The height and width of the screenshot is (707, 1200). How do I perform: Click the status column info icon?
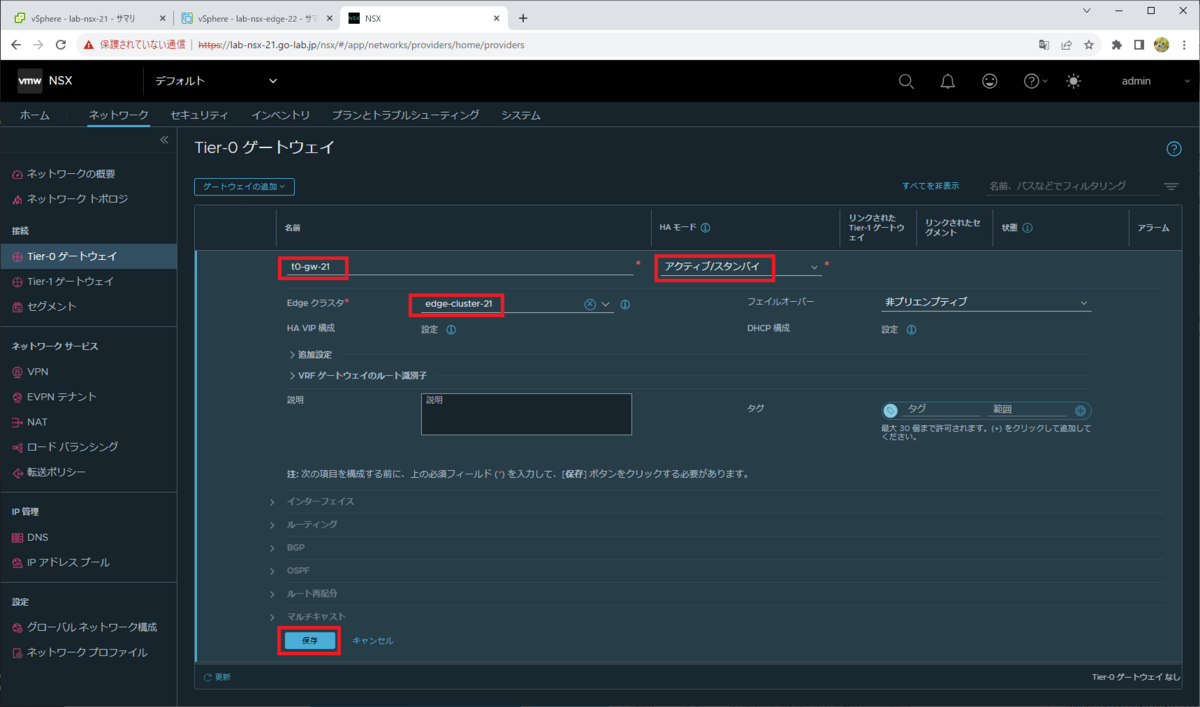pyautogui.click(x=1028, y=227)
